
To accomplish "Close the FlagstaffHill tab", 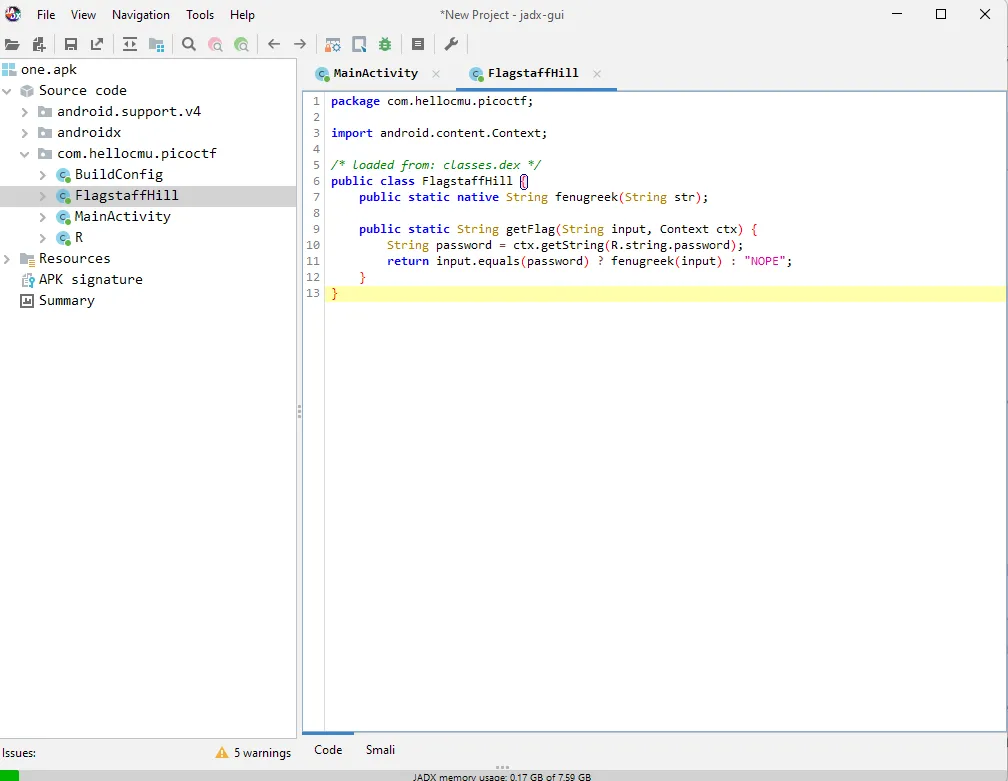I will (597, 74).
